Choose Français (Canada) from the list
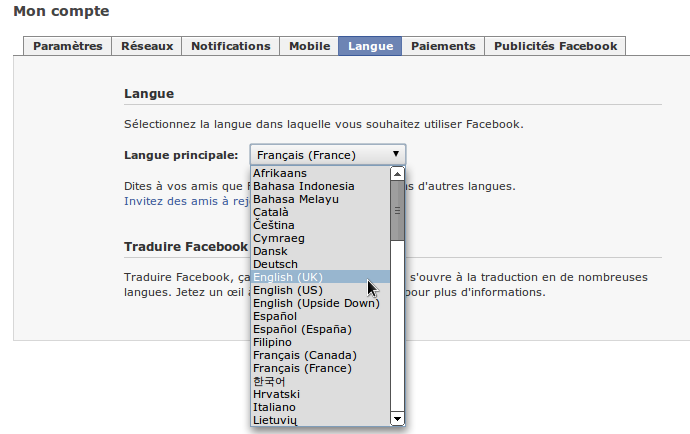This screenshot has width=690, height=434. tap(320, 355)
